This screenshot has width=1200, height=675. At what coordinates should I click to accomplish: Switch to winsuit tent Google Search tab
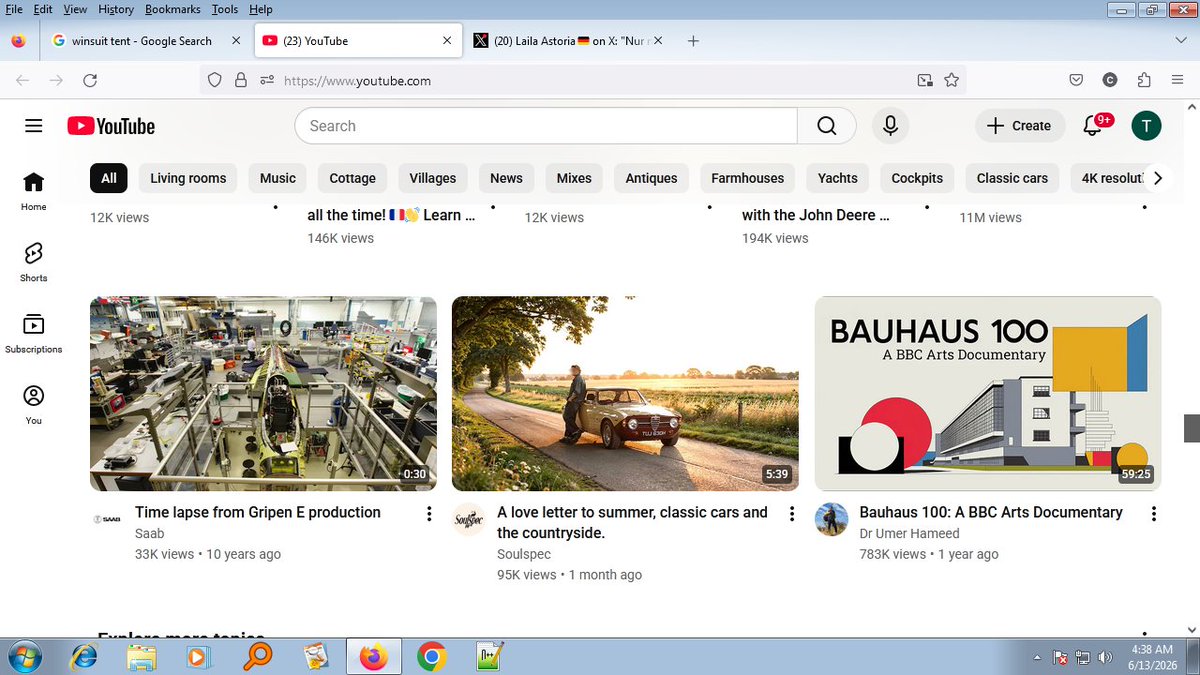pyautogui.click(x=146, y=41)
